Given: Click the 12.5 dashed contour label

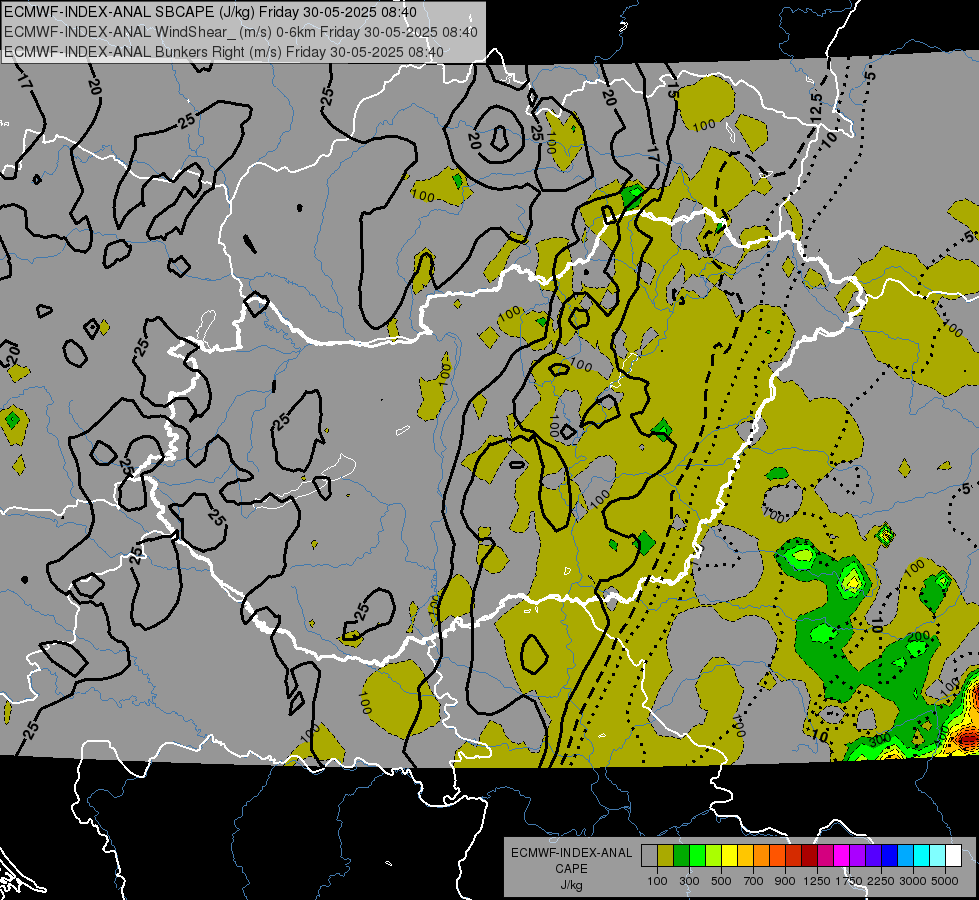Looking at the screenshot, I should pos(815,107).
